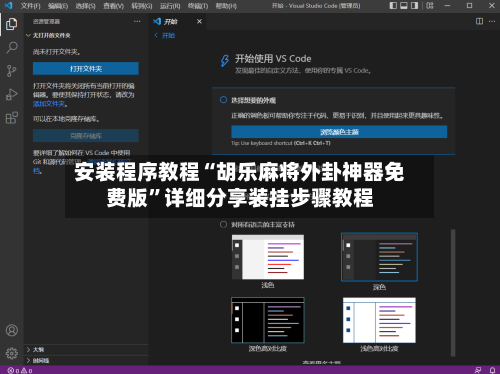Viewport: 500px width, 374px height.
Task: Select the step circle below the banner
Action: click(223, 224)
